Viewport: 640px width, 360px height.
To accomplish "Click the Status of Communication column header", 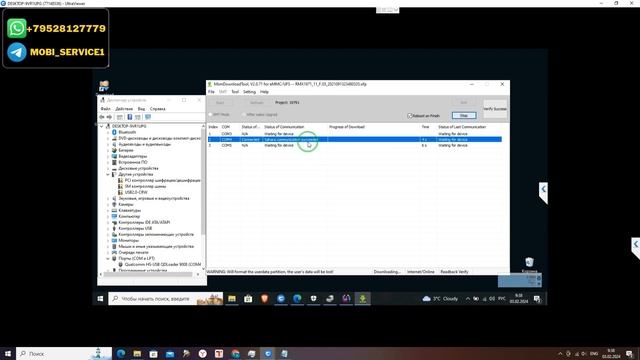I will (284, 127).
